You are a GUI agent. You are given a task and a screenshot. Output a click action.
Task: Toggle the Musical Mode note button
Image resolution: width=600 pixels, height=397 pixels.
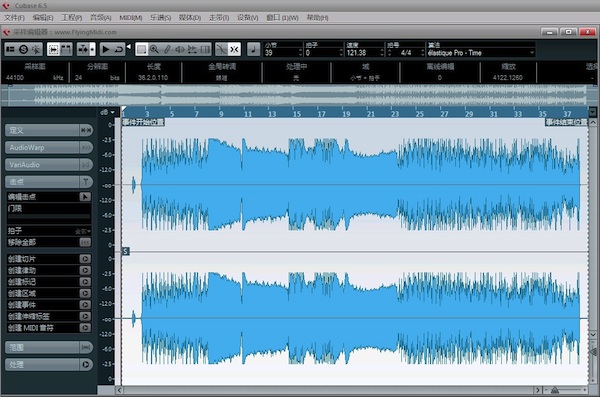pyautogui.click(x=253, y=49)
